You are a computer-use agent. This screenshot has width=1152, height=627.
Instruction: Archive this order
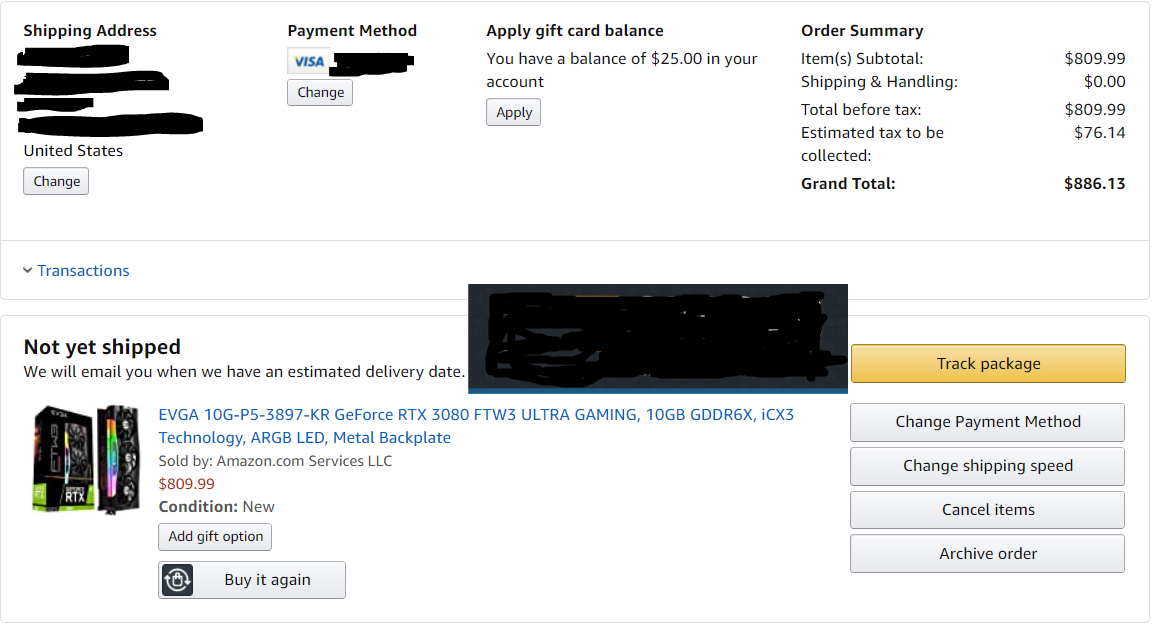click(987, 554)
